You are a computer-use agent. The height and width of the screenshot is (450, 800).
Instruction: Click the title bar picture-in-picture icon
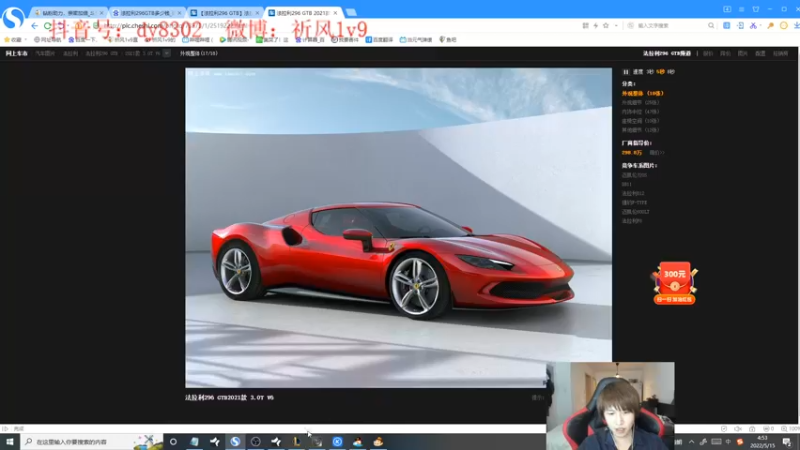click(727, 9)
